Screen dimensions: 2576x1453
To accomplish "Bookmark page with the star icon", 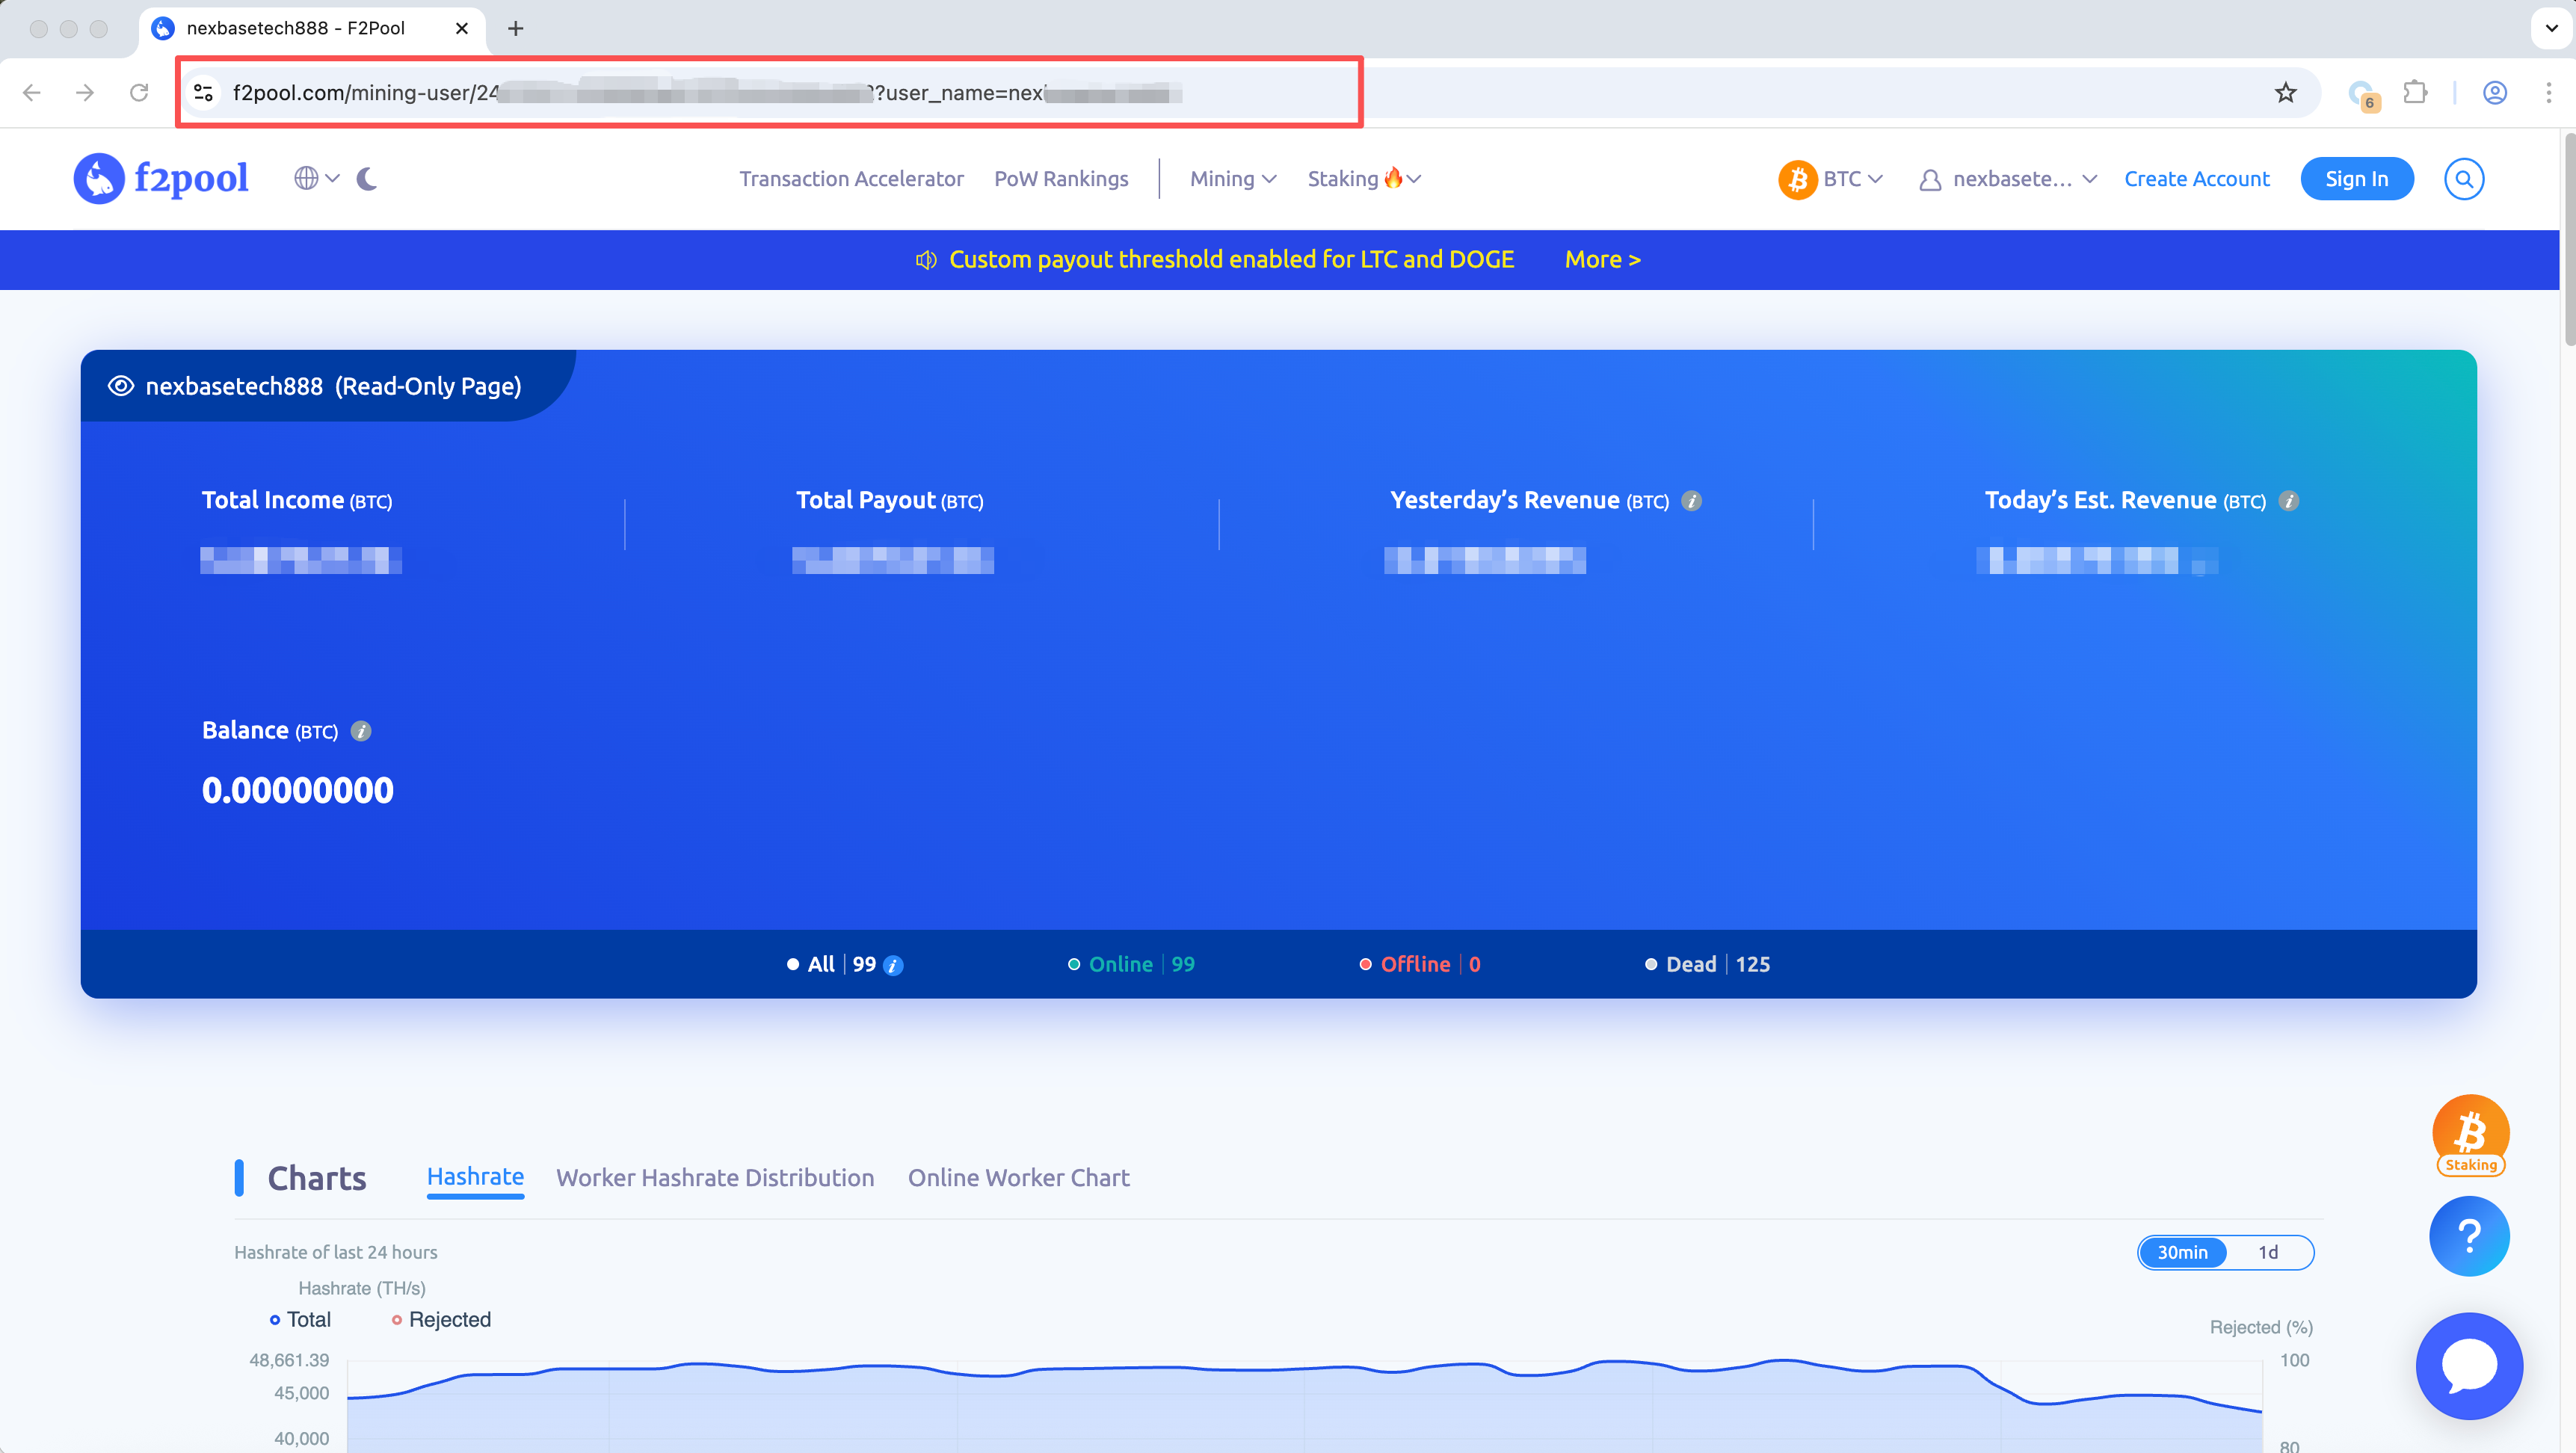I will click(2285, 93).
